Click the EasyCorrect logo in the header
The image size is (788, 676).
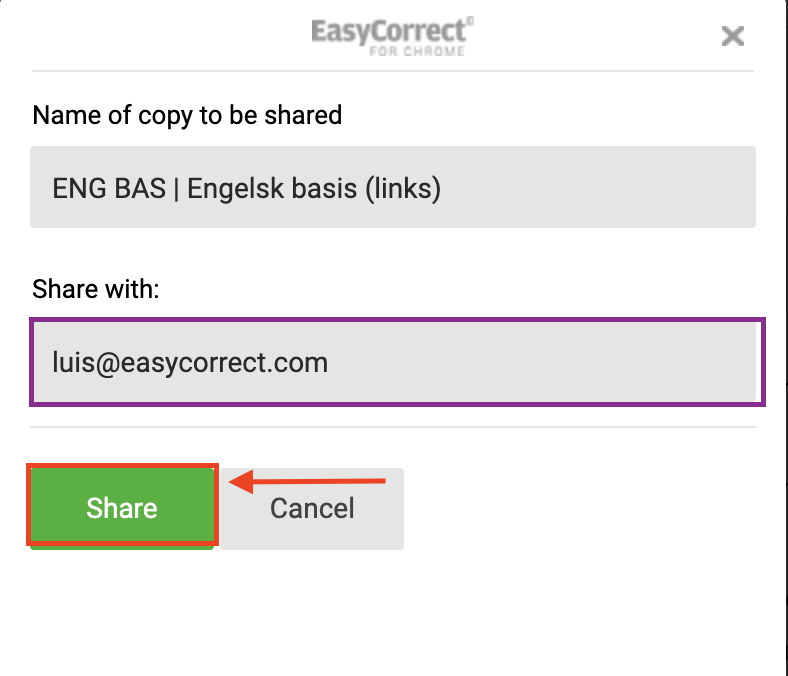tap(387, 33)
